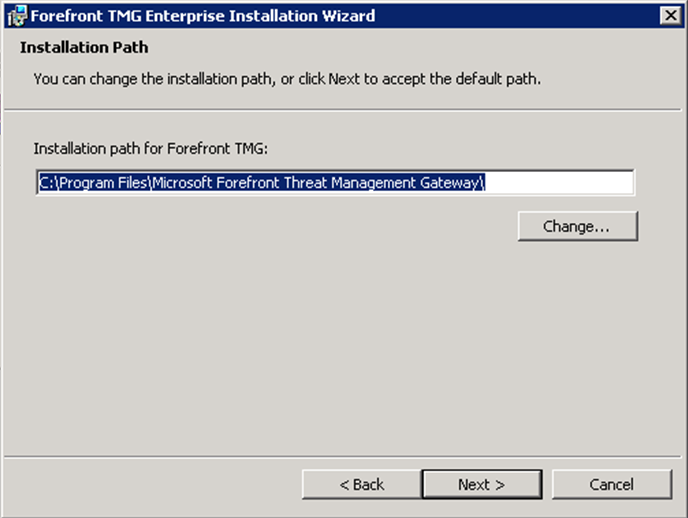Click the highlighted installation path text
Screen dimensions: 688x518
click(x=262, y=182)
